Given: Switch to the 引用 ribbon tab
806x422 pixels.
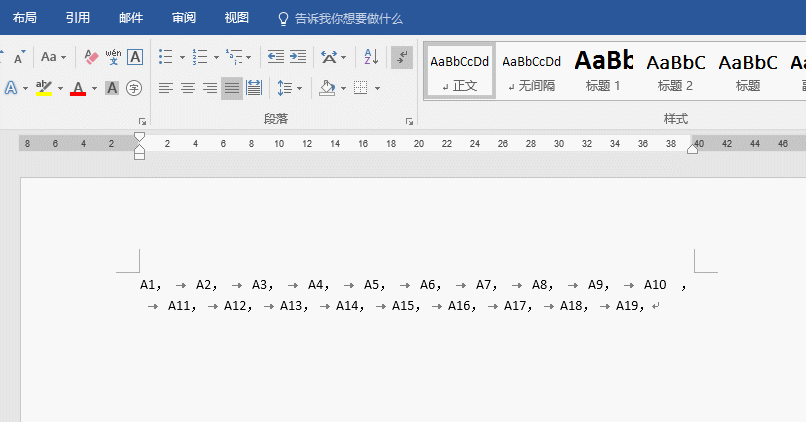Looking at the screenshot, I should pos(78,18).
